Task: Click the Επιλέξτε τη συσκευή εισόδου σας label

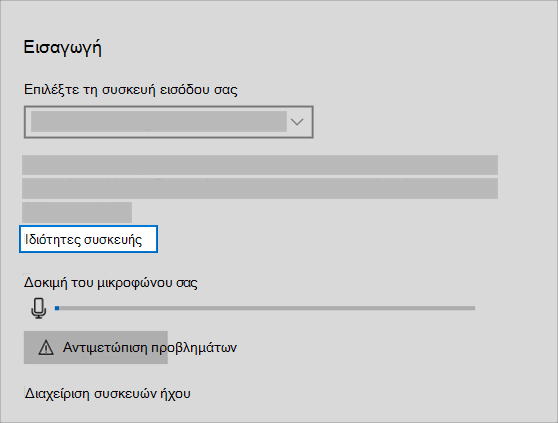Action: (x=131, y=90)
